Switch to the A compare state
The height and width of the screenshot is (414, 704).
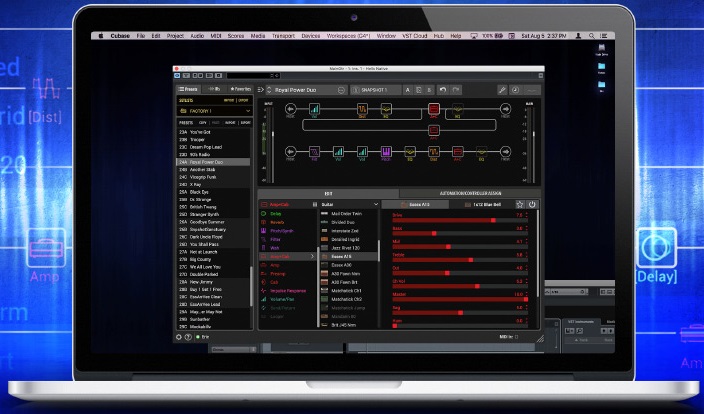408,90
